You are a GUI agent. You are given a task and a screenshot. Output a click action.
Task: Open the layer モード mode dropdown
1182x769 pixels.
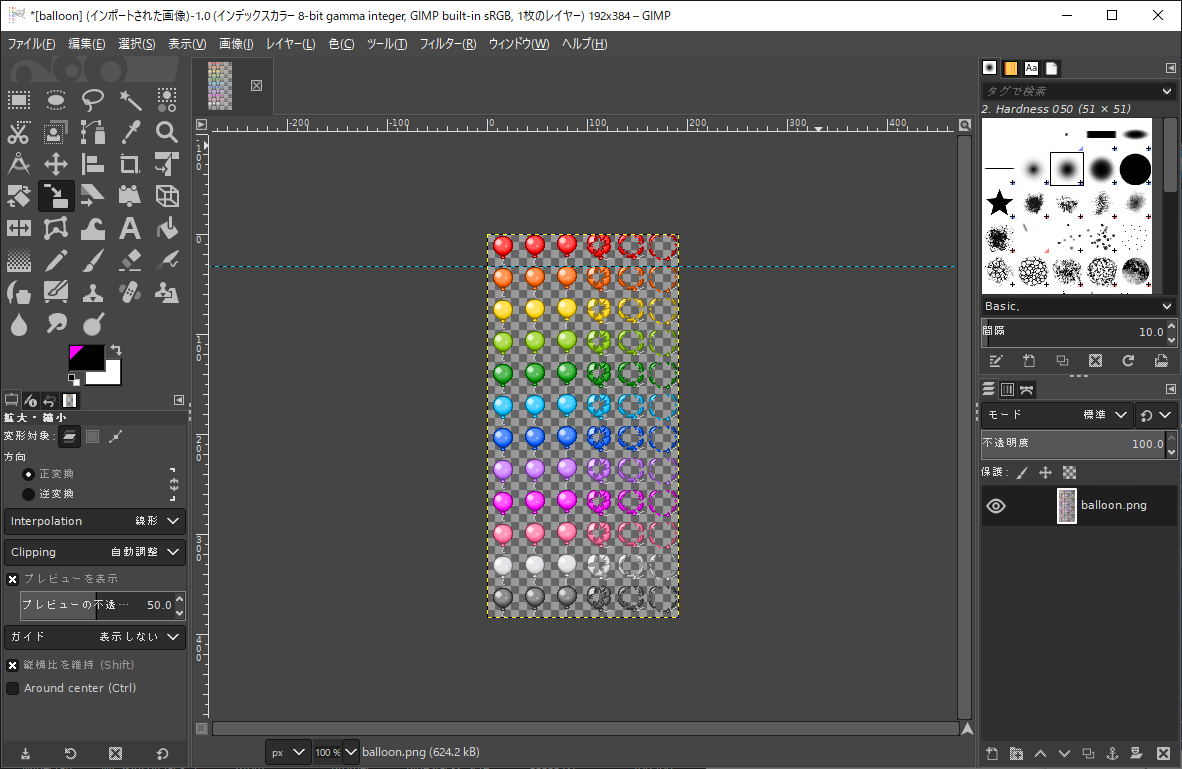[1057, 415]
